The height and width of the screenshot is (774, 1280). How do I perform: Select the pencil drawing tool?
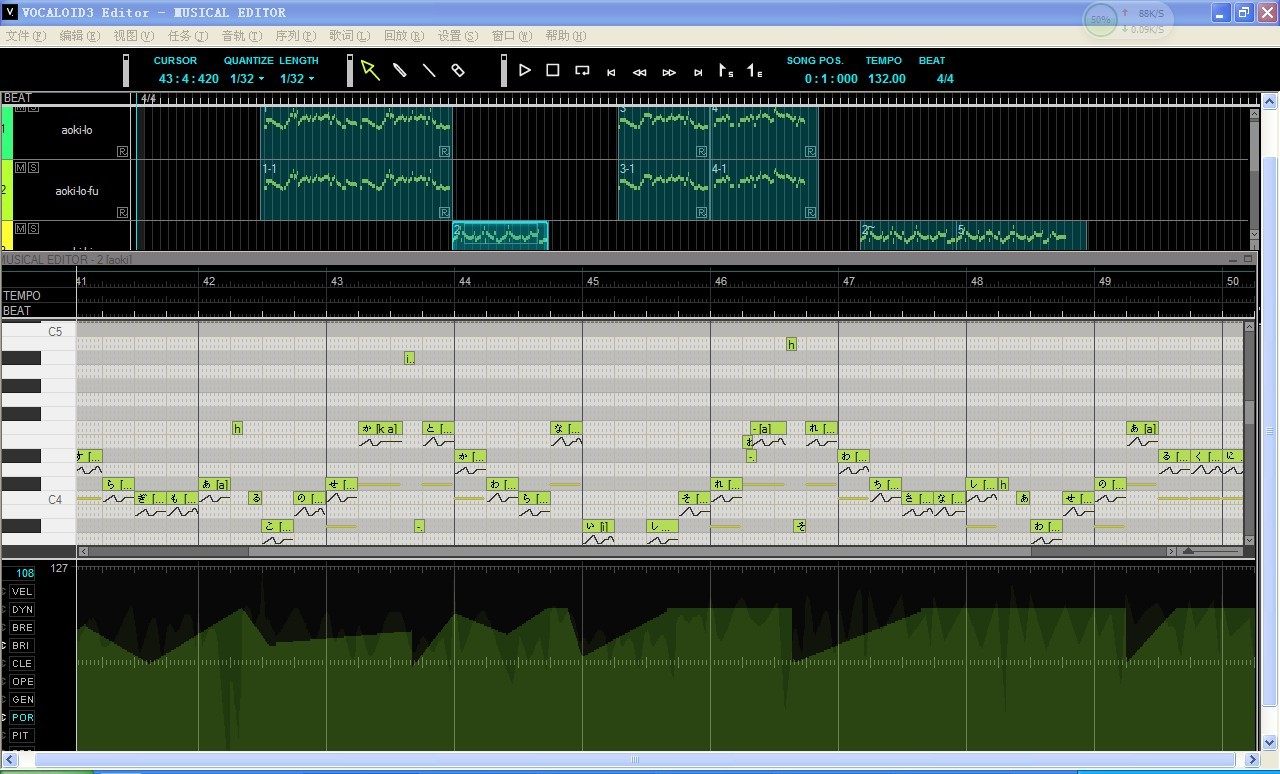click(400, 70)
